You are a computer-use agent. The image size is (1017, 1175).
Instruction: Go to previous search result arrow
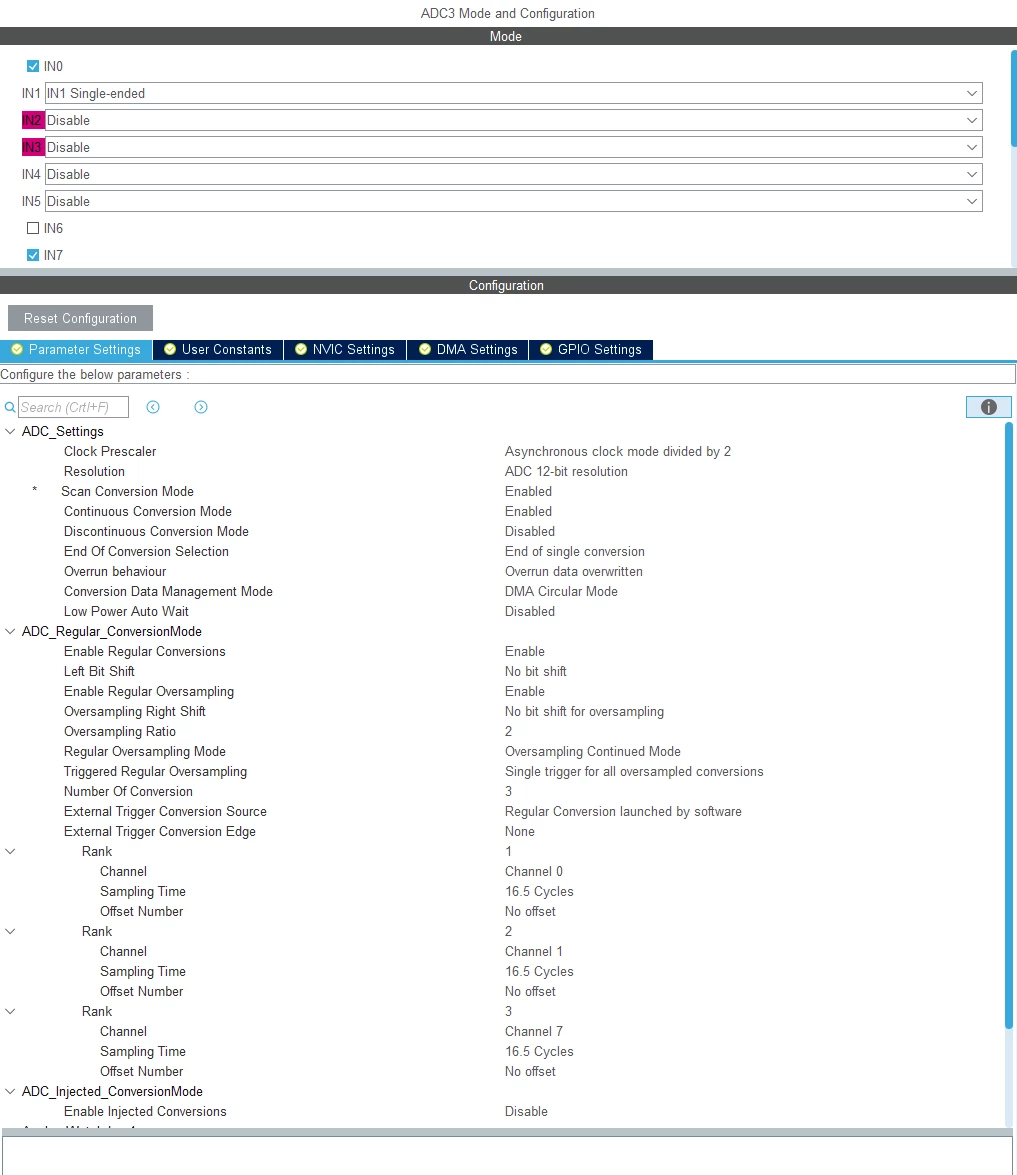point(153,407)
